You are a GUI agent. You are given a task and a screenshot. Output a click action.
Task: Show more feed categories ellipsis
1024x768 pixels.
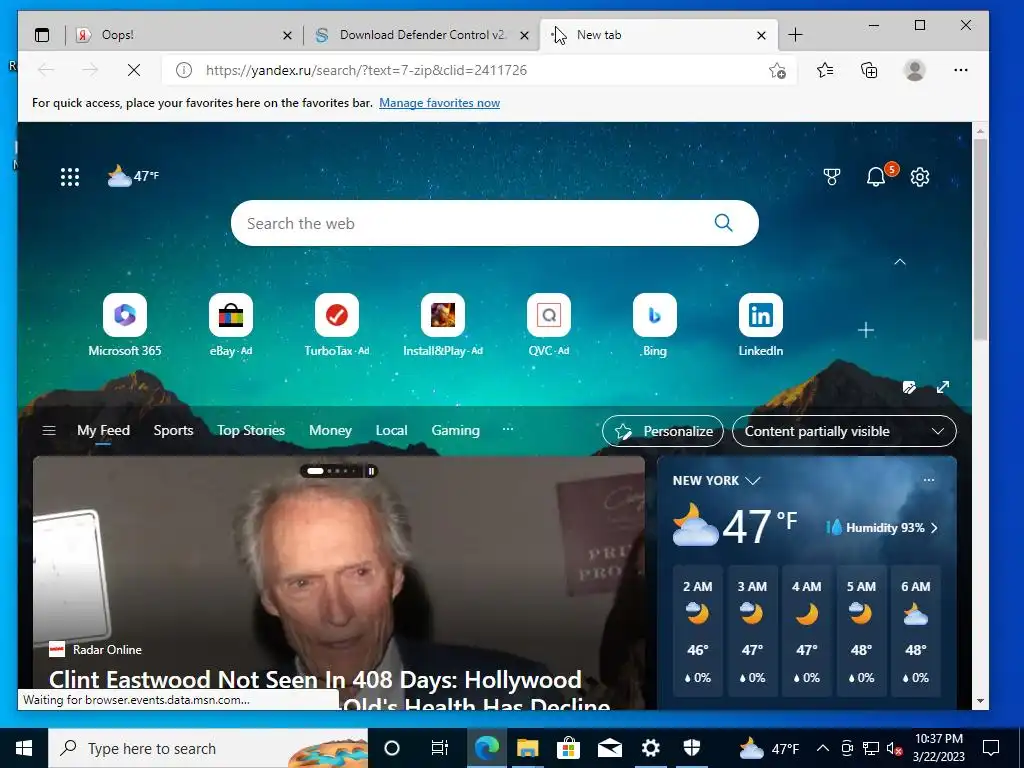click(x=508, y=429)
